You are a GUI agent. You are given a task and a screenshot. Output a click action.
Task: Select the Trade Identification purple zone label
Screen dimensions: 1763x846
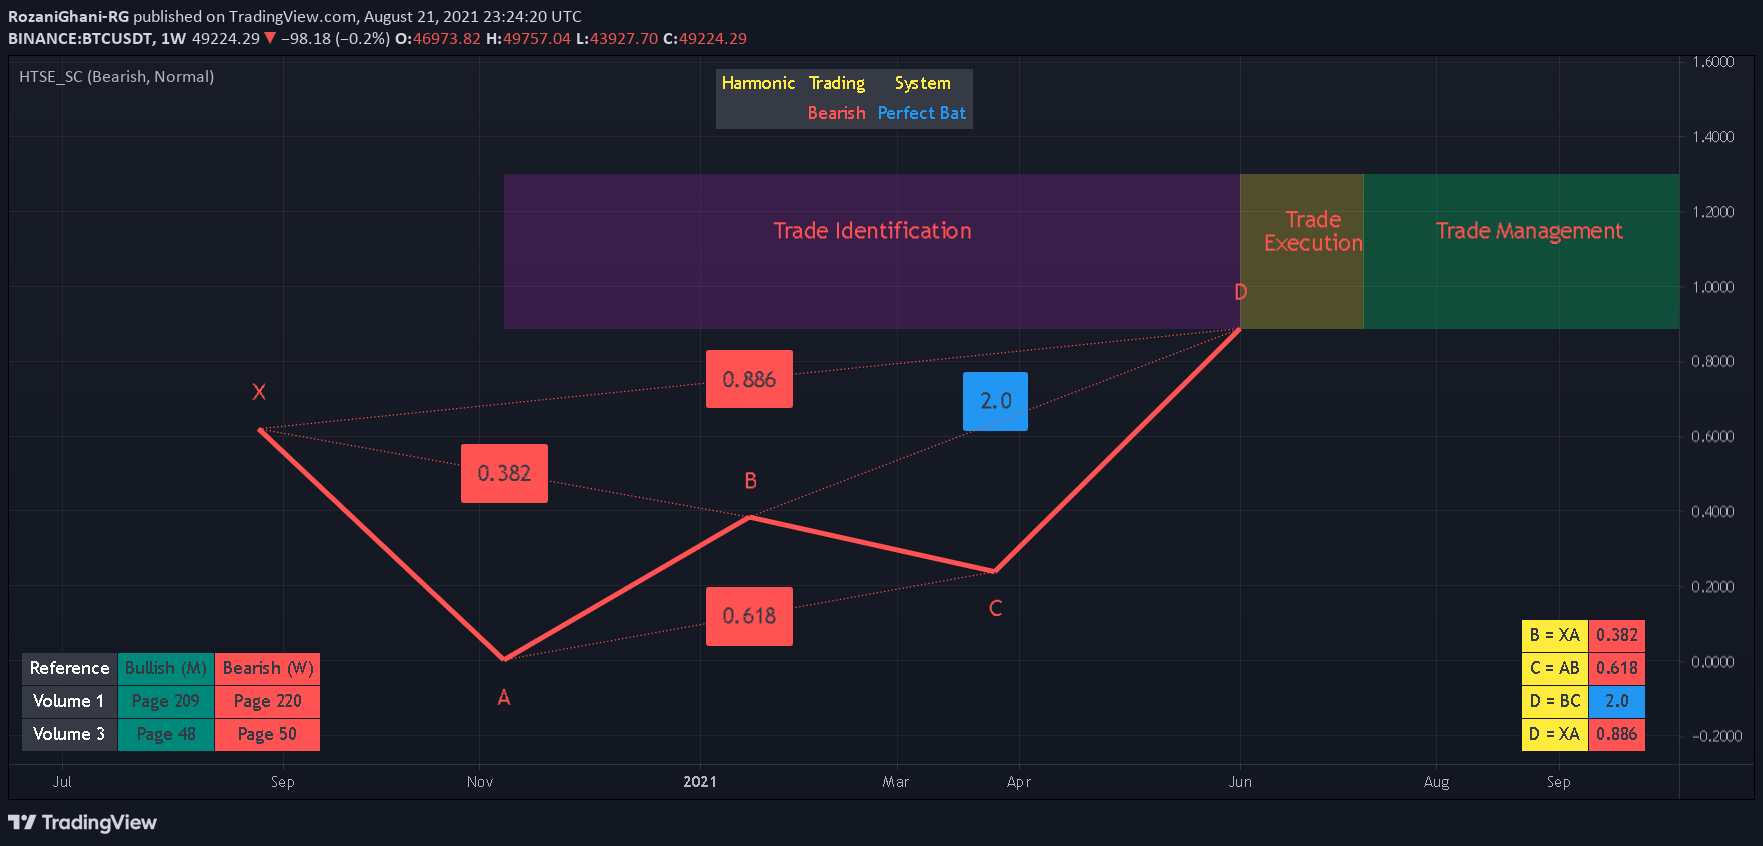[x=872, y=231]
